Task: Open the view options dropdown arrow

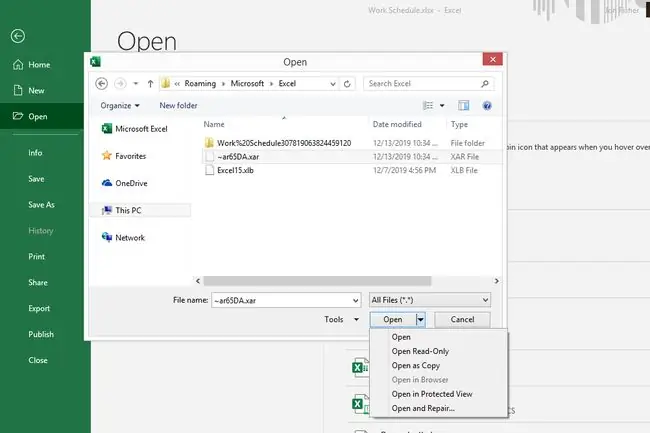Action: coord(442,106)
